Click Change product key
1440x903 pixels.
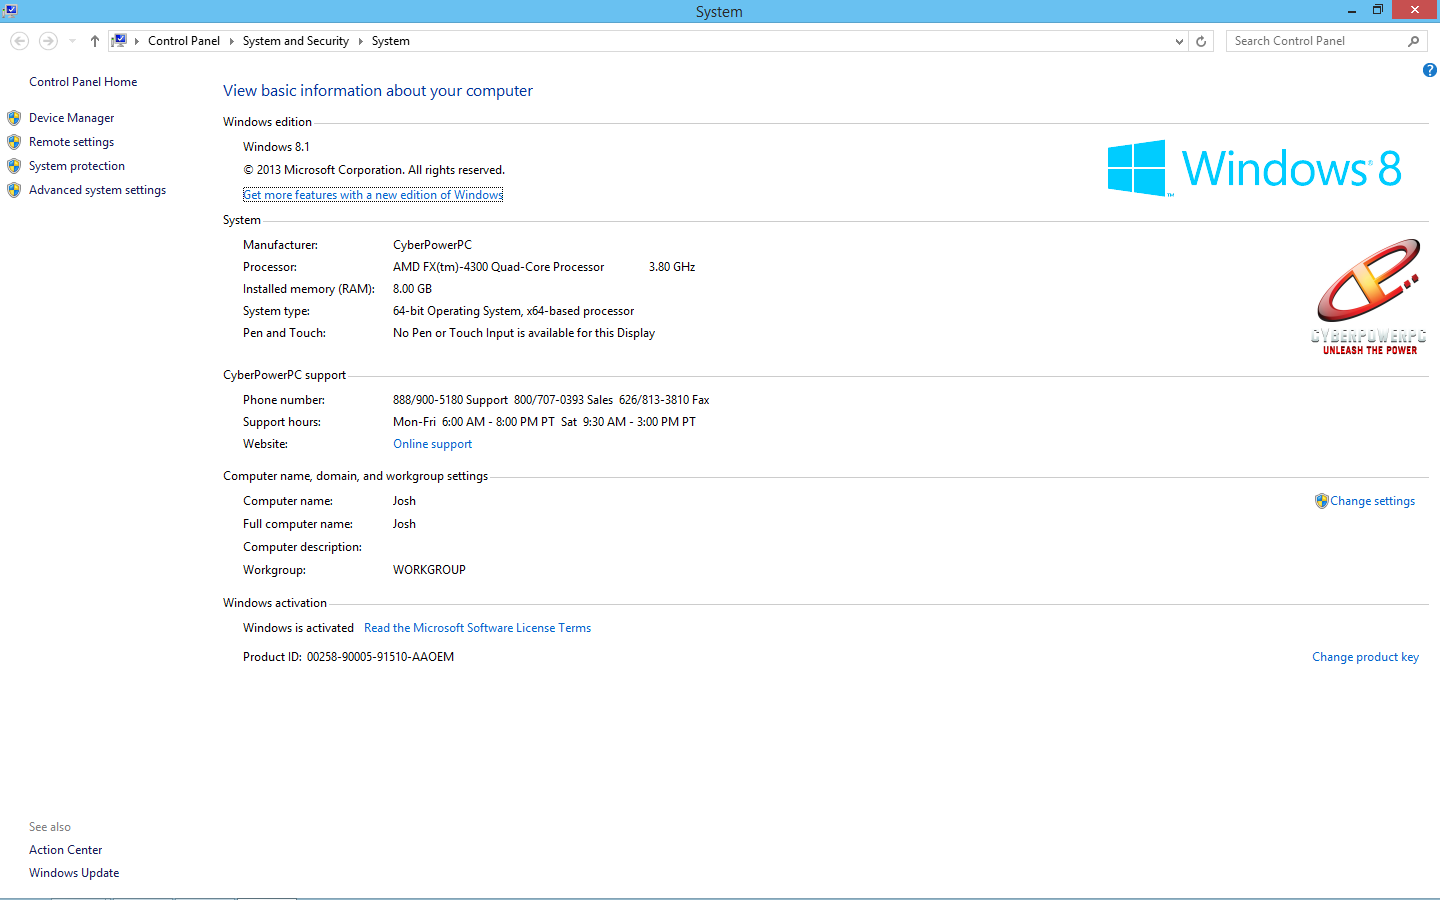1365,657
